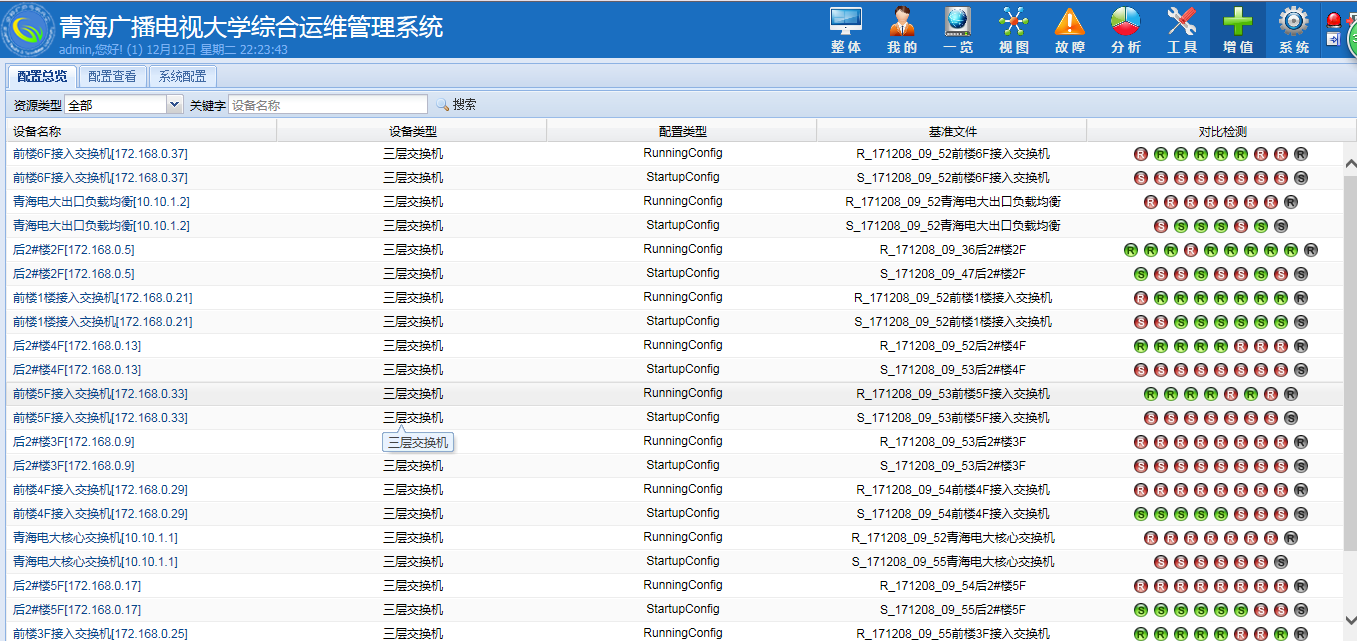The height and width of the screenshot is (641, 1357).
Task: Click gray S icon in 青海电大出口负载均衡 StartupConfig row
Action: point(1281,226)
